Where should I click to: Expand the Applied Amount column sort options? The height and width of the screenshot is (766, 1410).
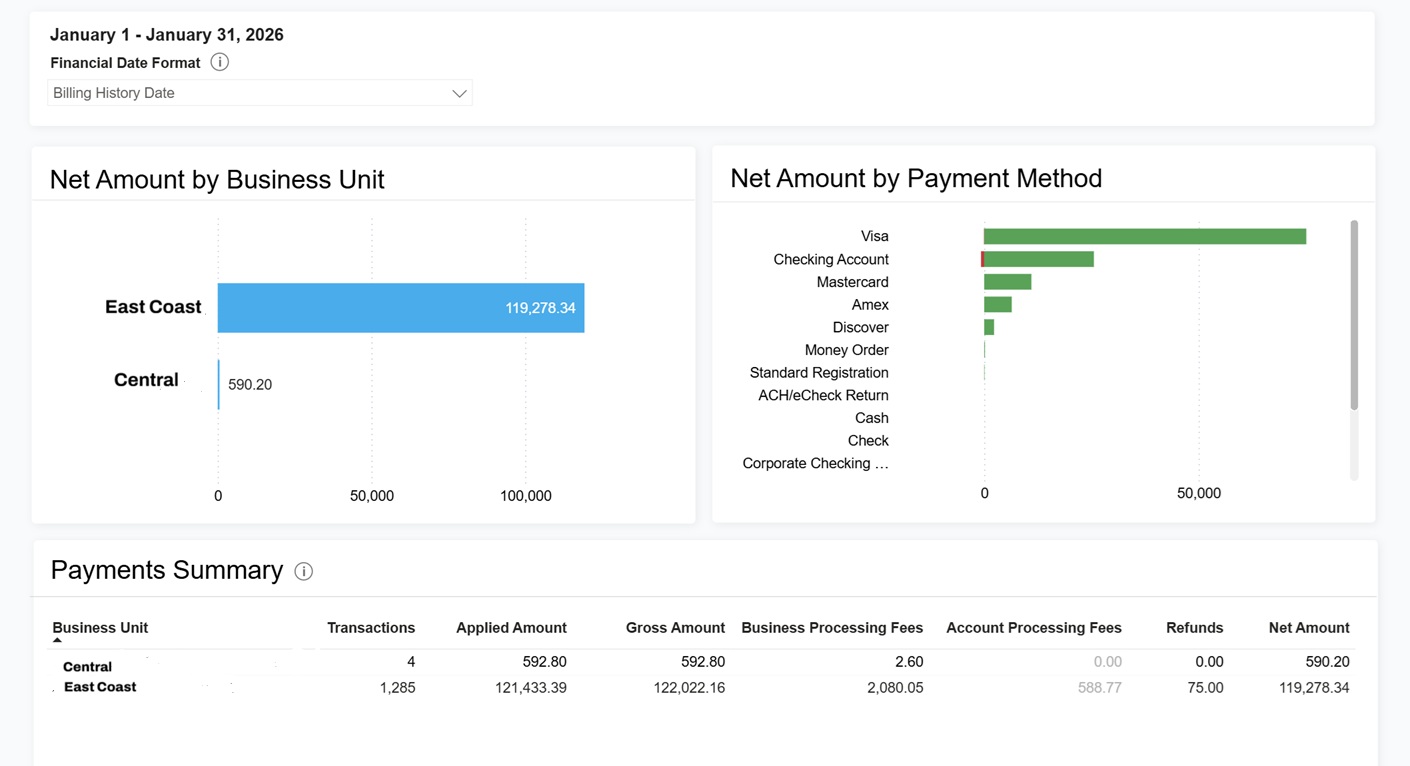pyautogui.click(x=511, y=627)
